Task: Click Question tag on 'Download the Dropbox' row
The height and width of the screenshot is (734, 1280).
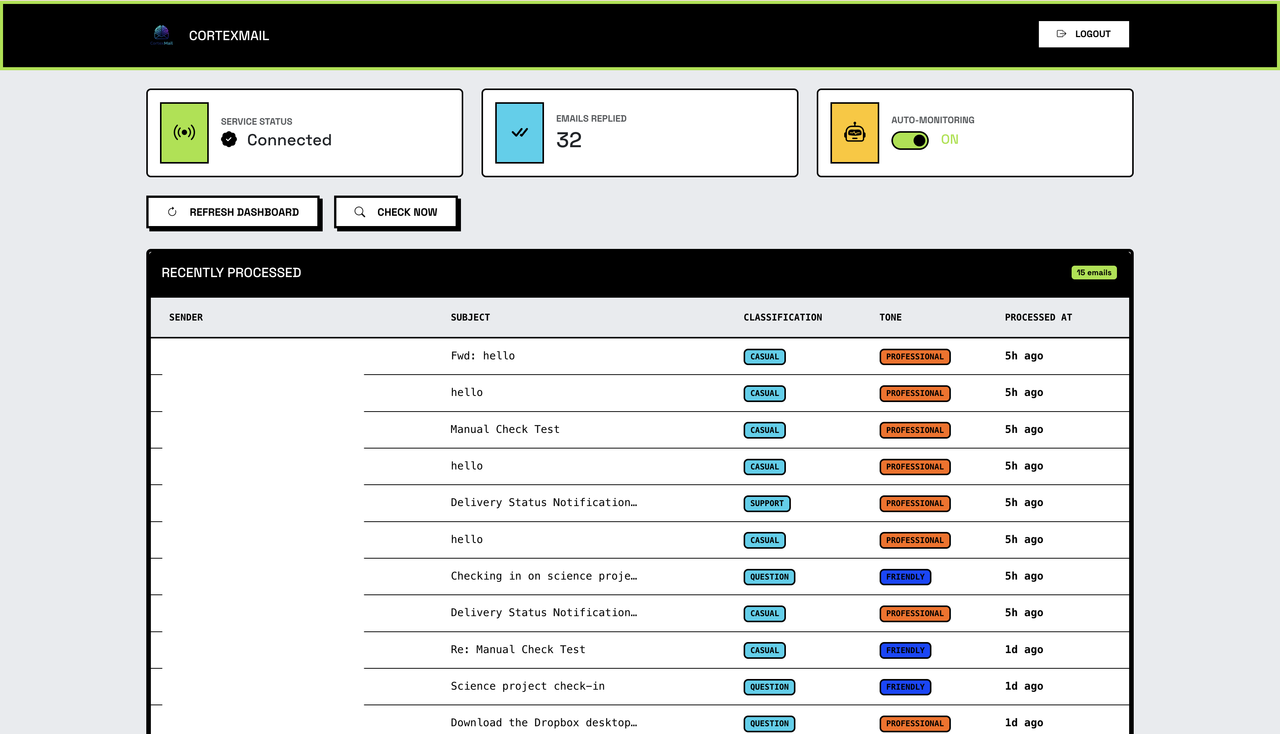Action: coord(769,723)
